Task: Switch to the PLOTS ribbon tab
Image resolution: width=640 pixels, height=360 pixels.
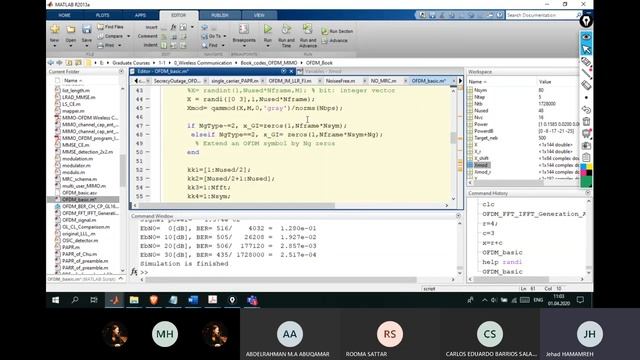Action: point(102,15)
